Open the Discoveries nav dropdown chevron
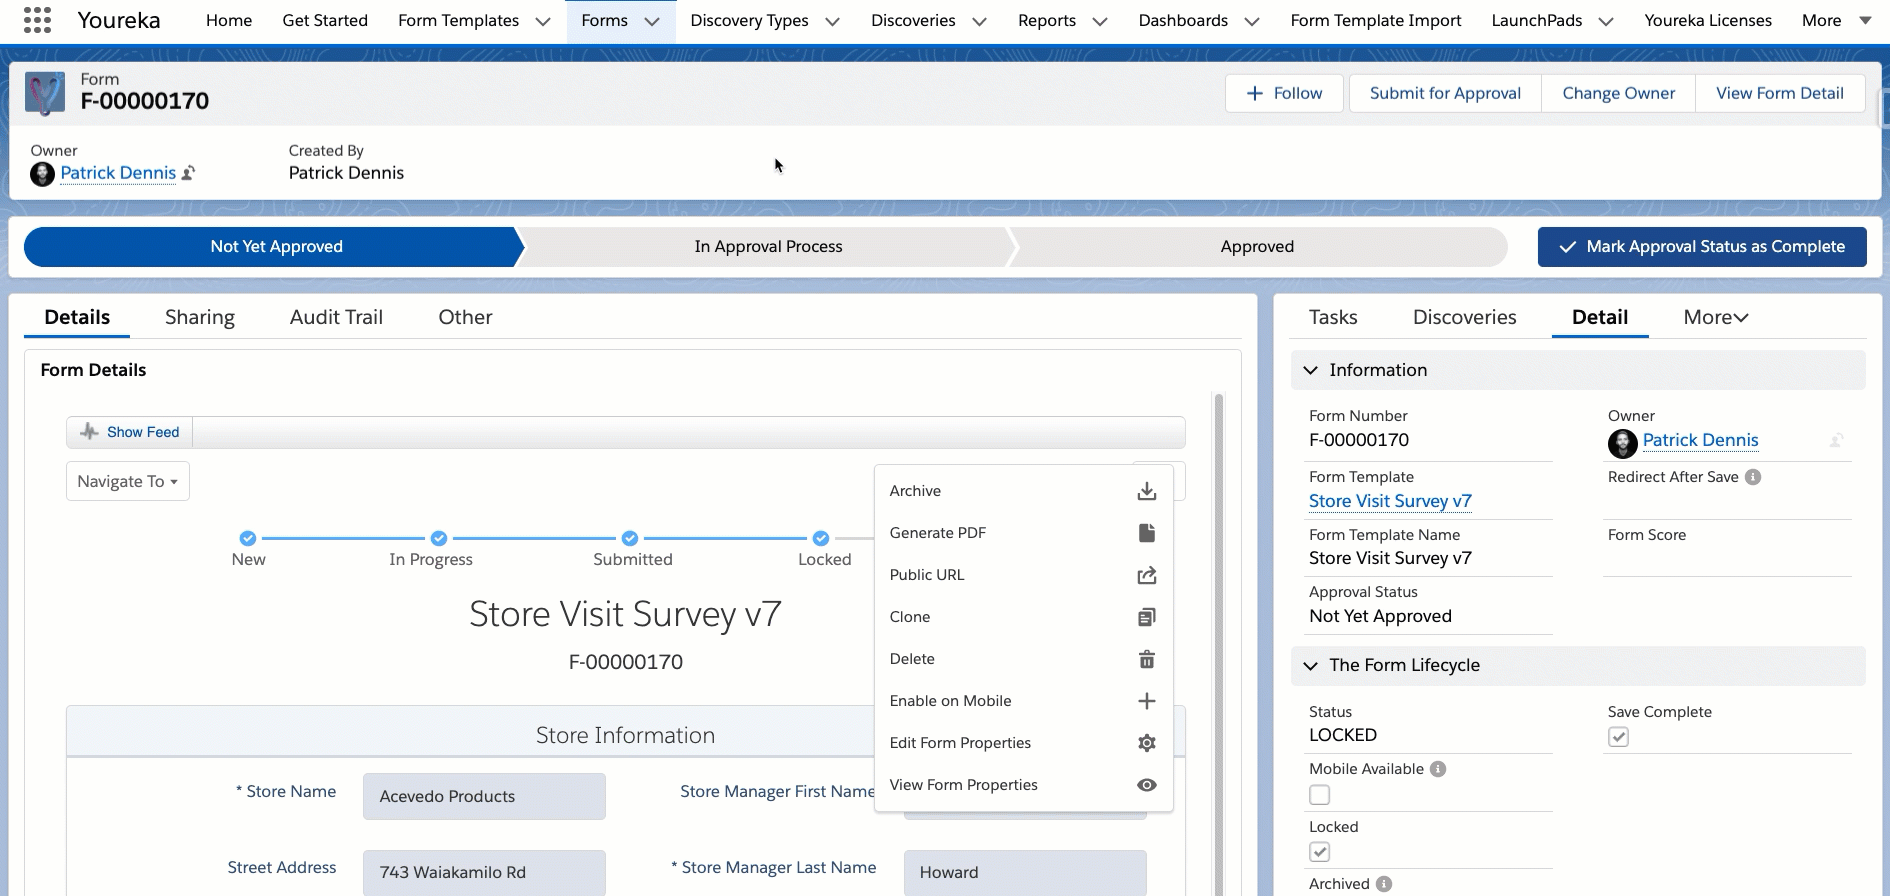This screenshot has width=1890, height=896. pos(979,21)
